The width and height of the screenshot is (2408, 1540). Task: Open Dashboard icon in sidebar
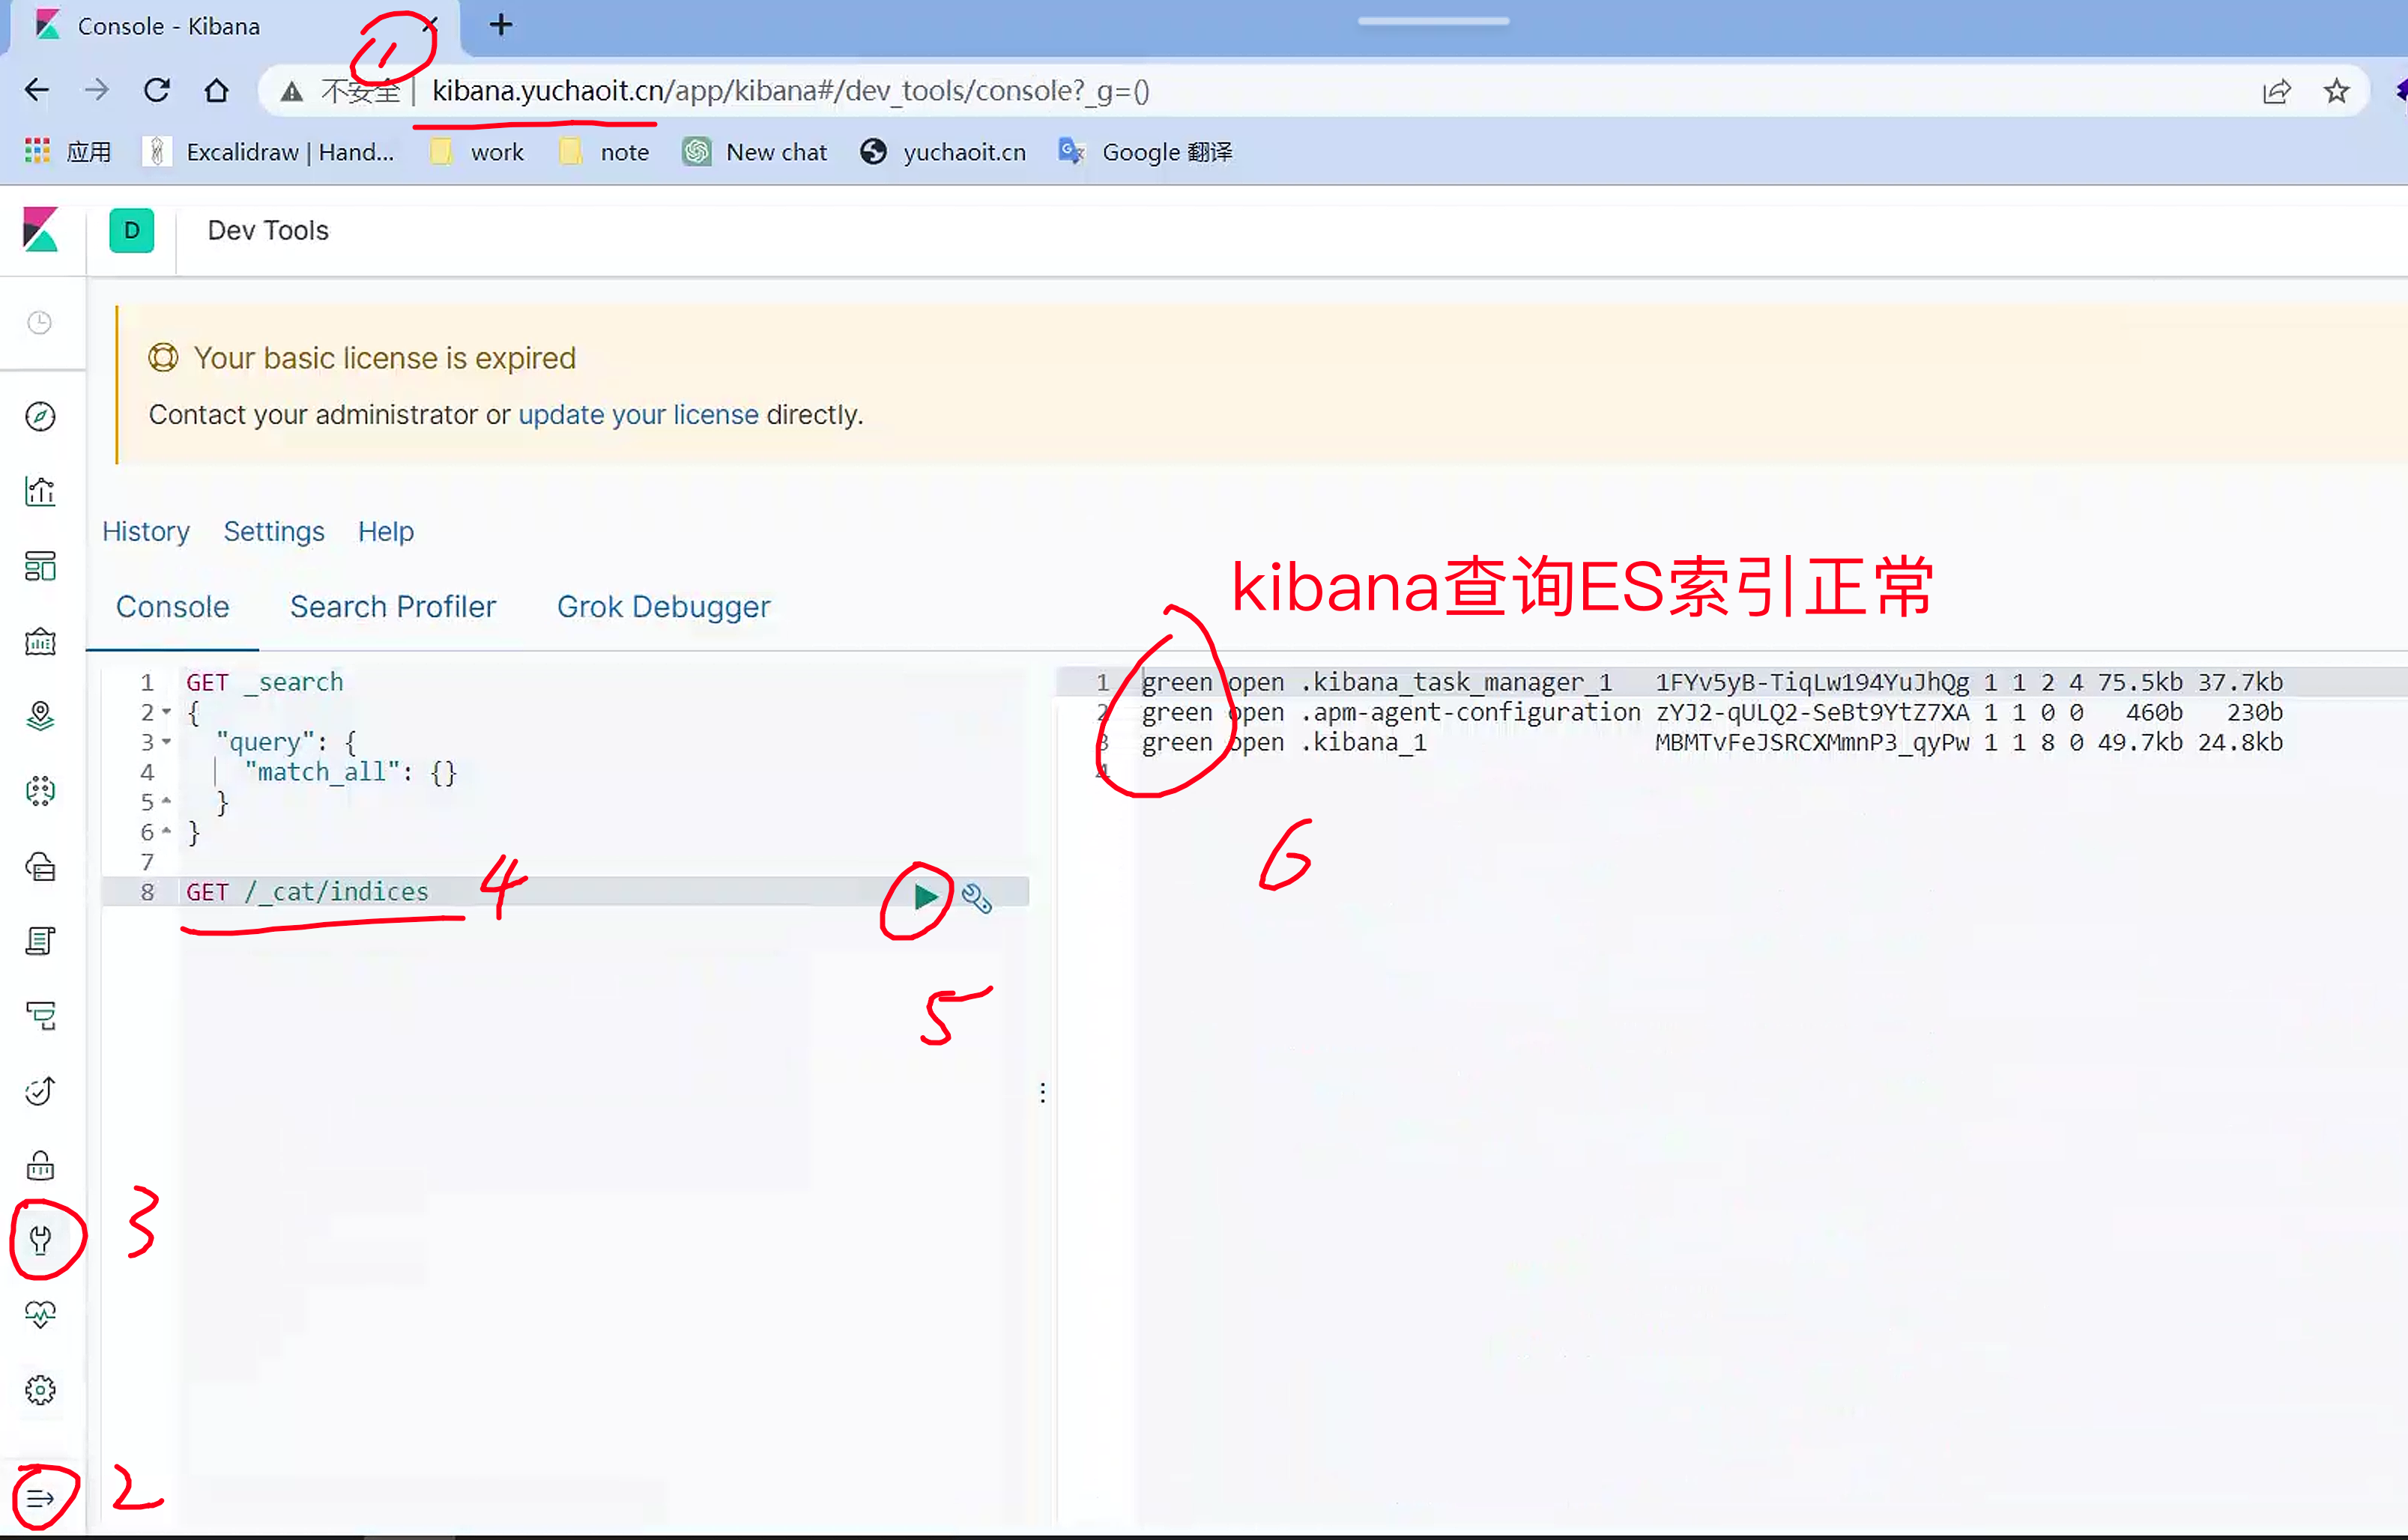40,566
